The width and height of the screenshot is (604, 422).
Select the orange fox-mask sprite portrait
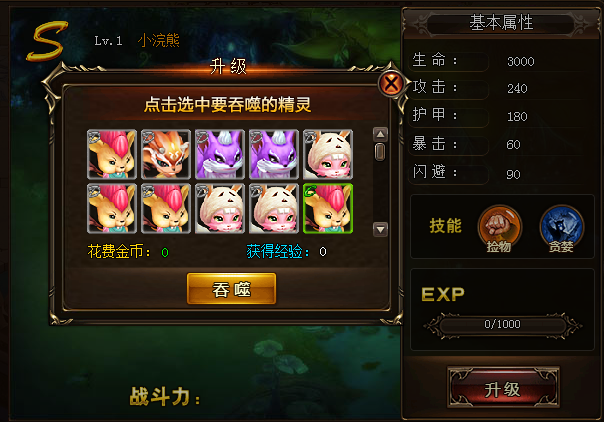click(x=166, y=154)
